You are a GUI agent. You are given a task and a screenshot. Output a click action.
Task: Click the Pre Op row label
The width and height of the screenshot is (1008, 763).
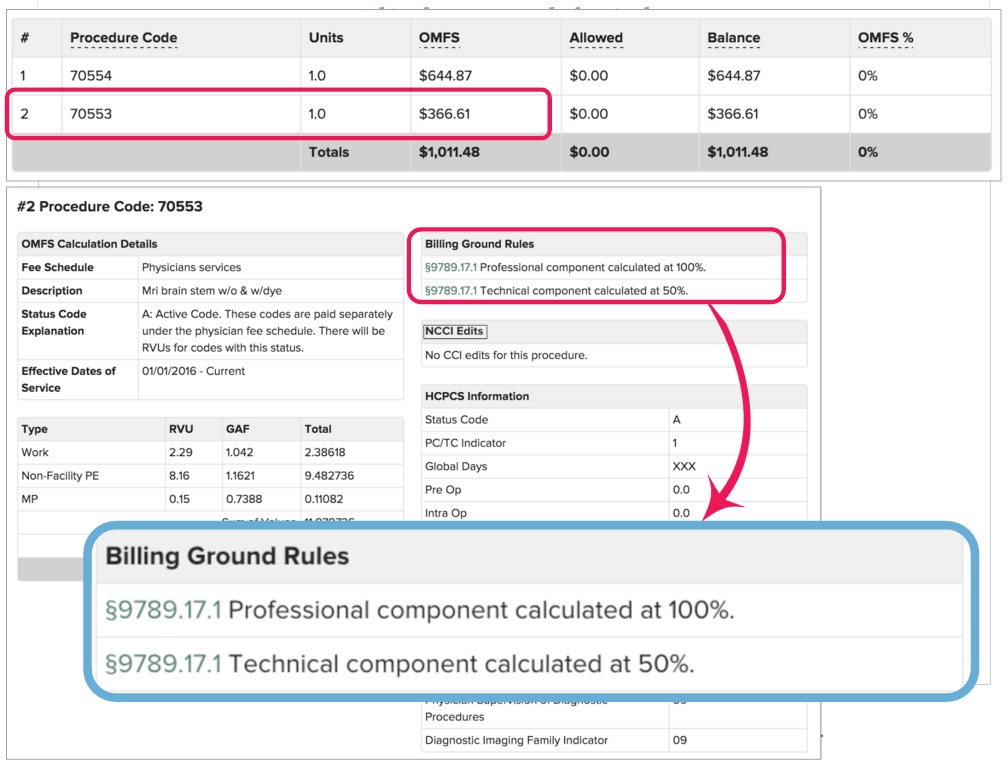click(x=443, y=490)
